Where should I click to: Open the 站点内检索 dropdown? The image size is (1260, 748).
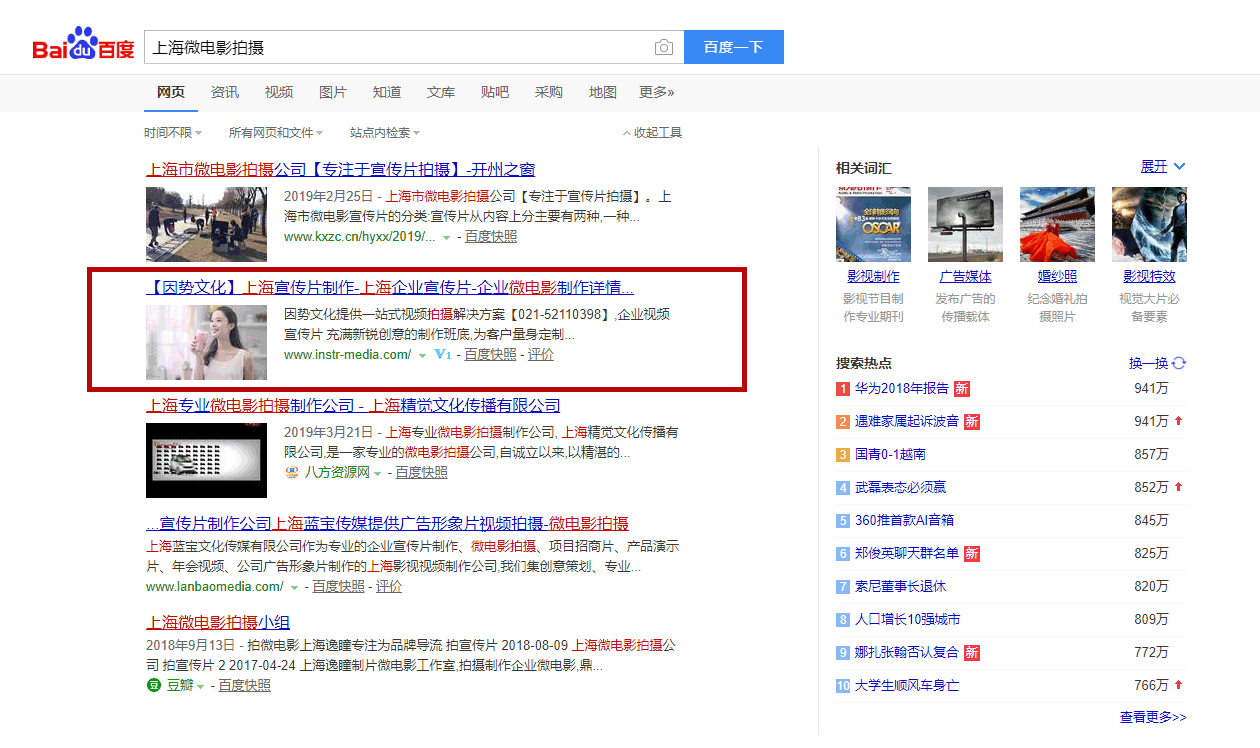[385, 132]
